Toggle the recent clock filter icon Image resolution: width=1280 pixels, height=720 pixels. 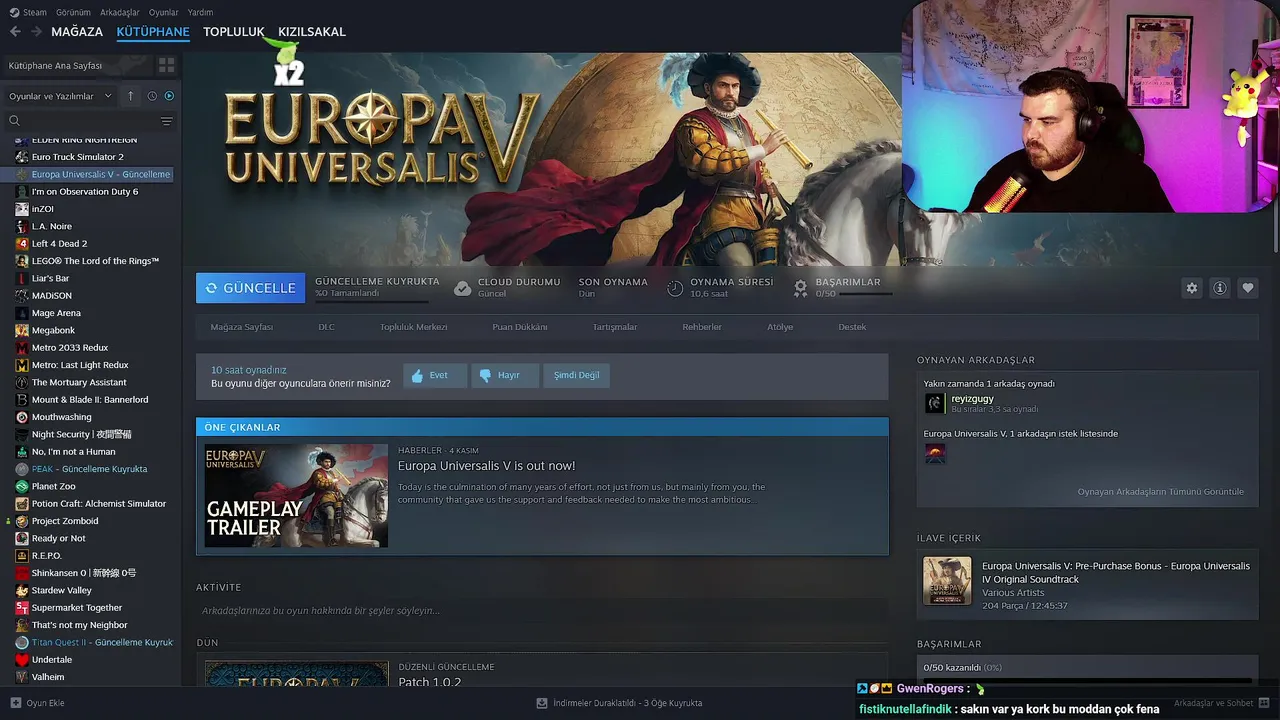[152, 96]
